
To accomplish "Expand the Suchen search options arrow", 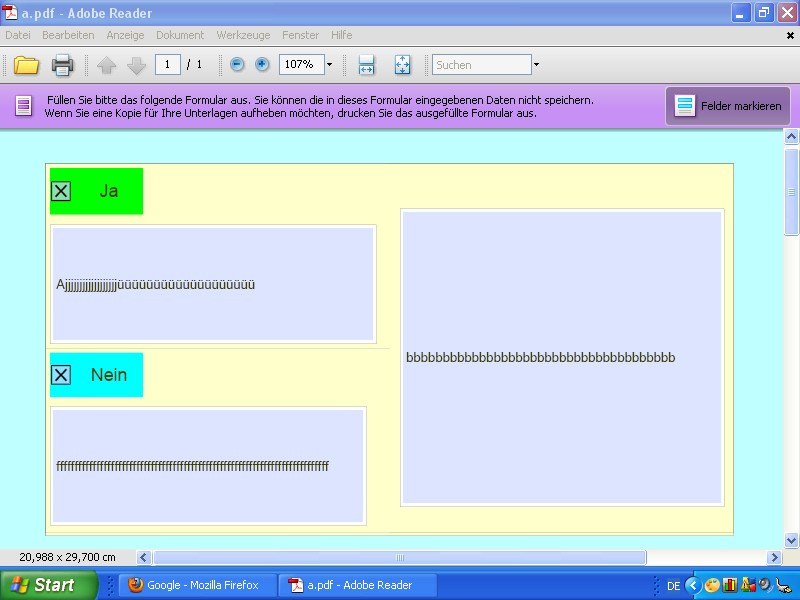I will 536,65.
